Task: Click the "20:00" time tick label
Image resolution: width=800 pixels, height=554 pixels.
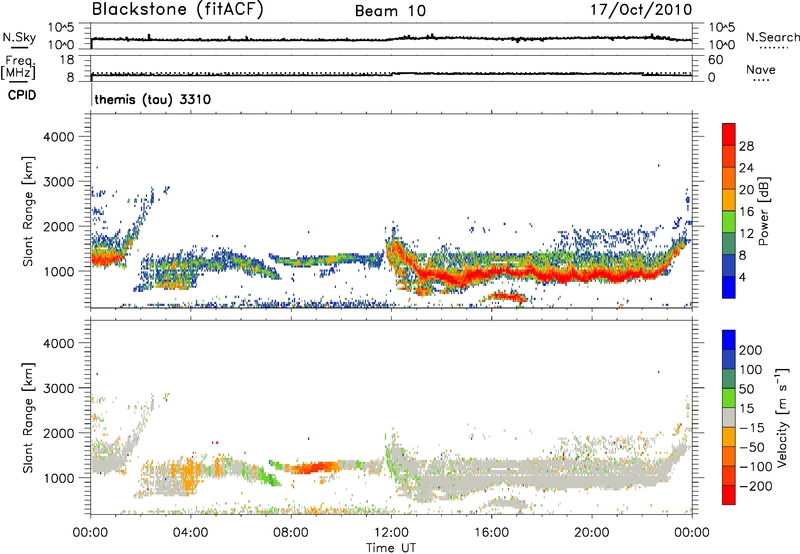Action: click(591, 533)
